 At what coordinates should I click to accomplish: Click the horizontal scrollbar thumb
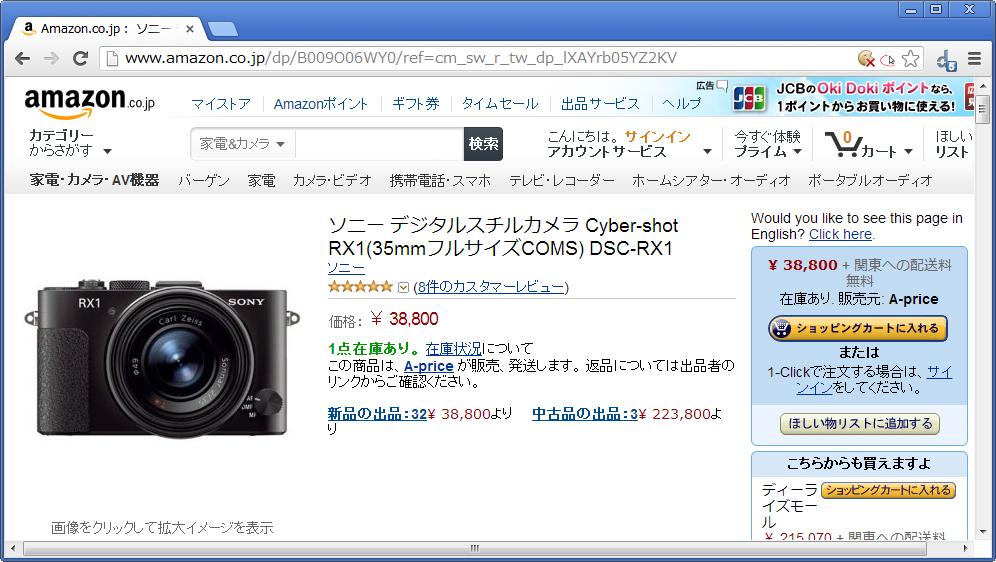click(x=474, y=548)
